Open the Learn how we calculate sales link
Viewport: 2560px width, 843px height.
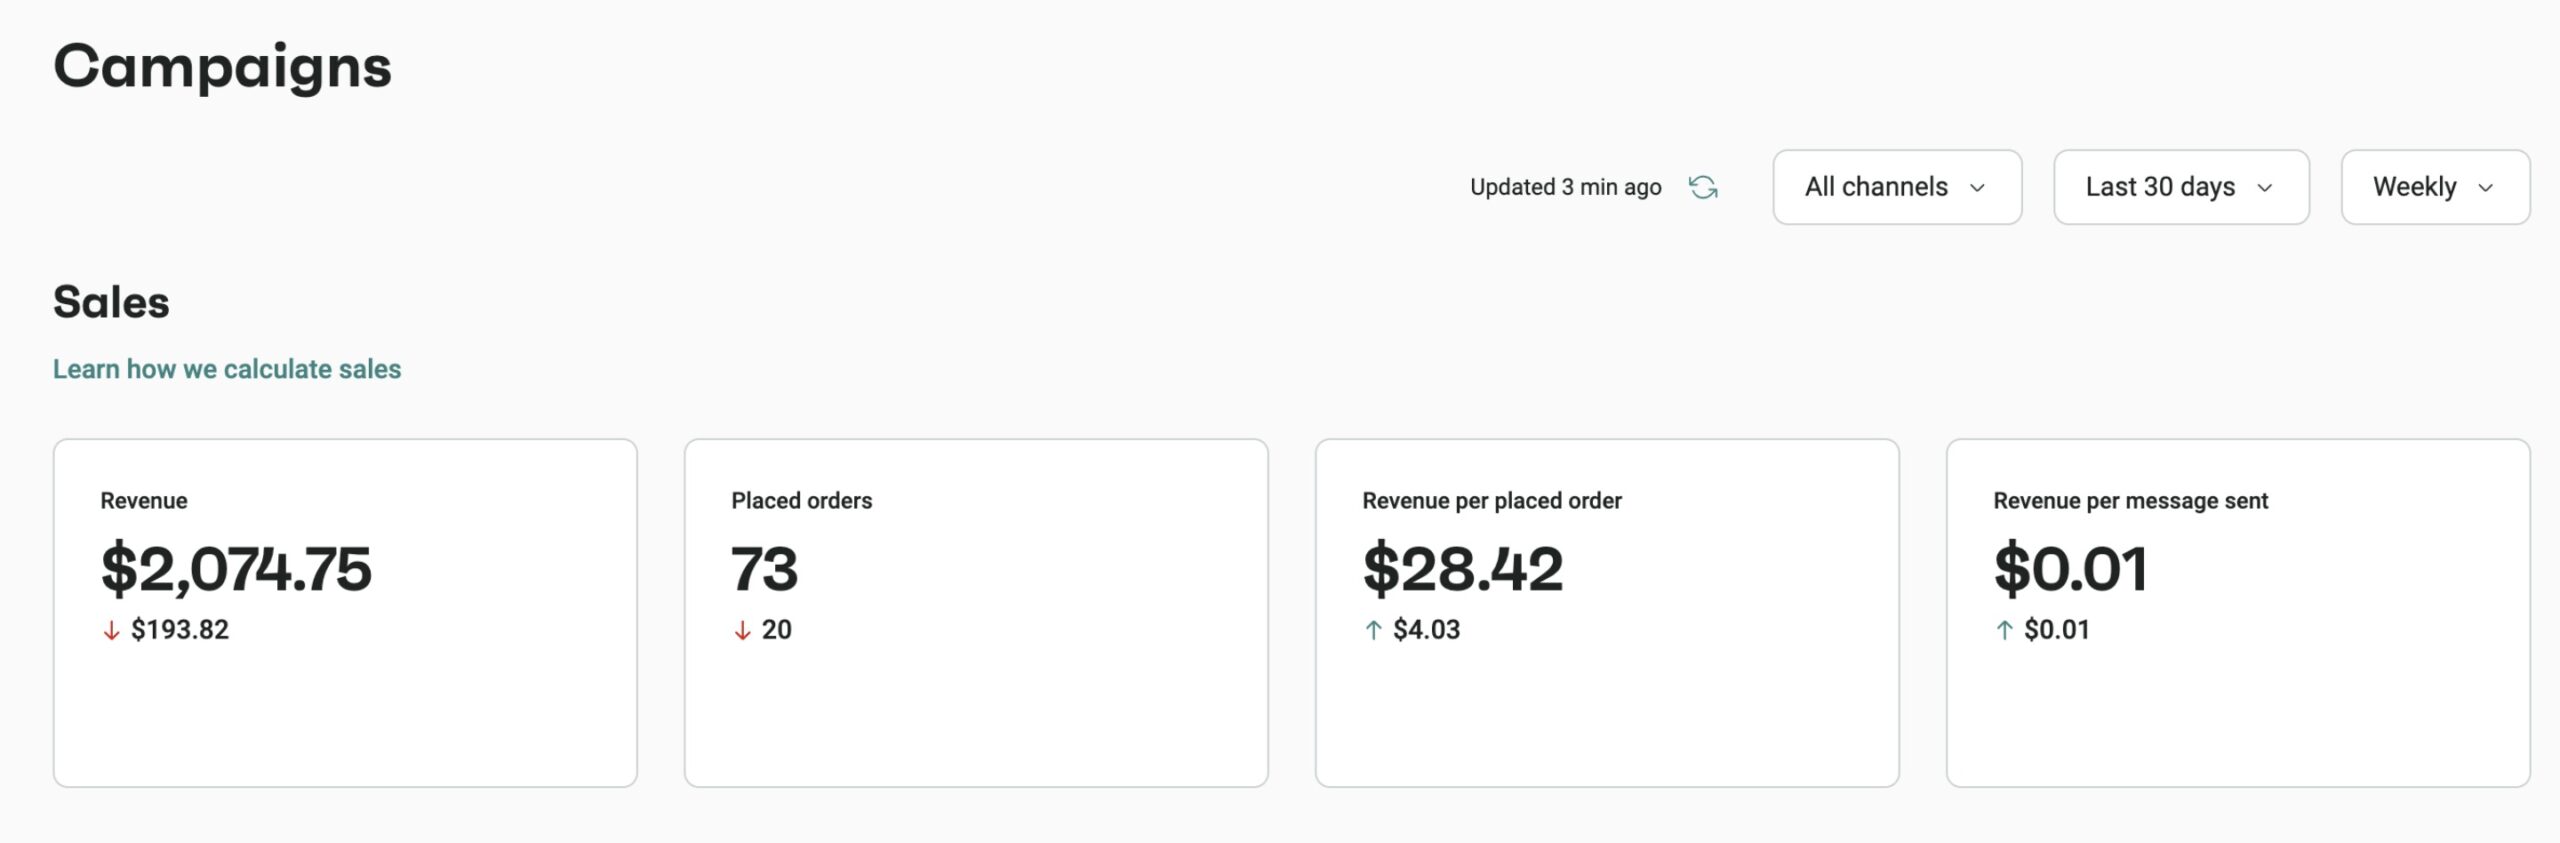[227, 368]
